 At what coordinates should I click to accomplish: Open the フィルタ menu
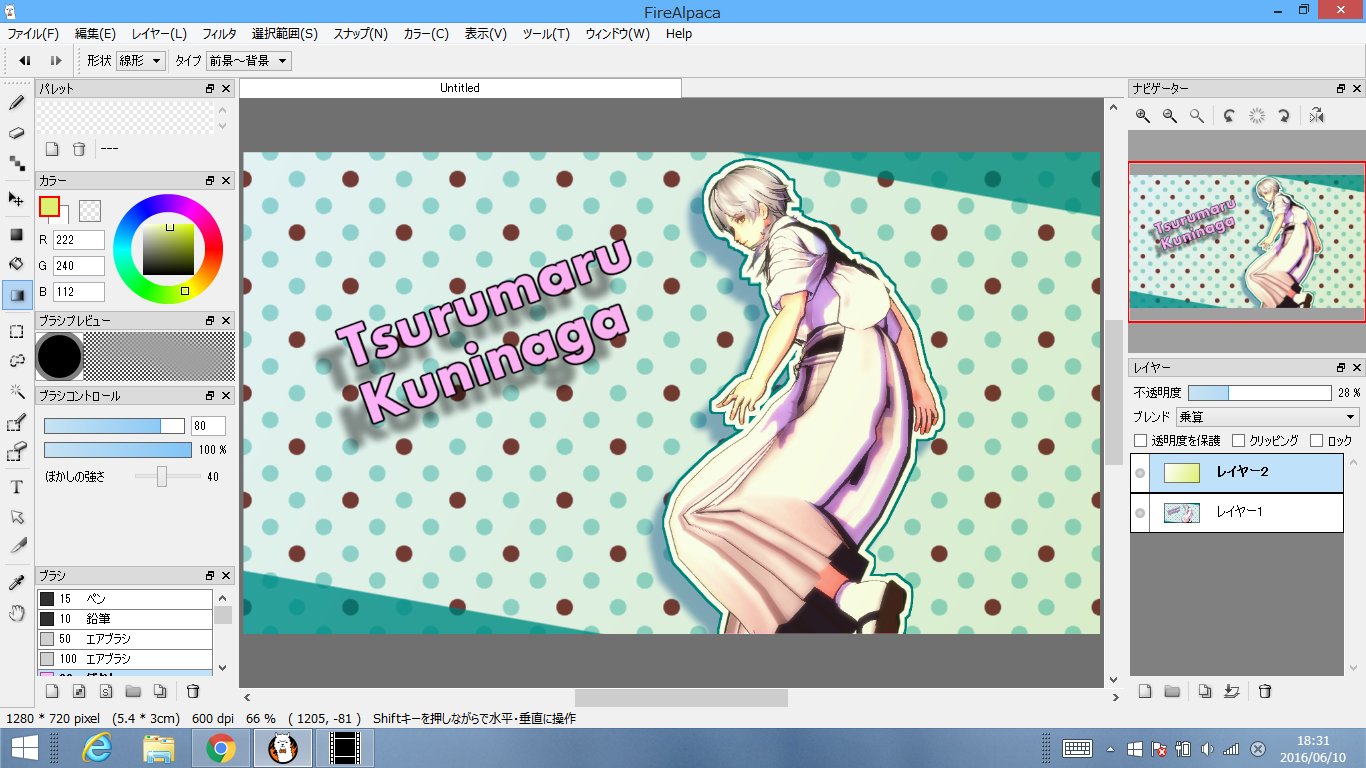point(219,34)
